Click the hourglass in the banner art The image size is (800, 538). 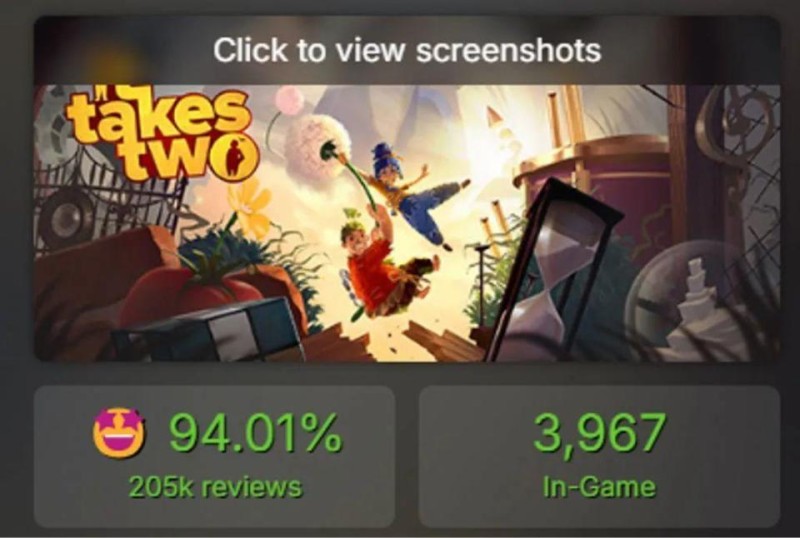click(x=555, y=272)
